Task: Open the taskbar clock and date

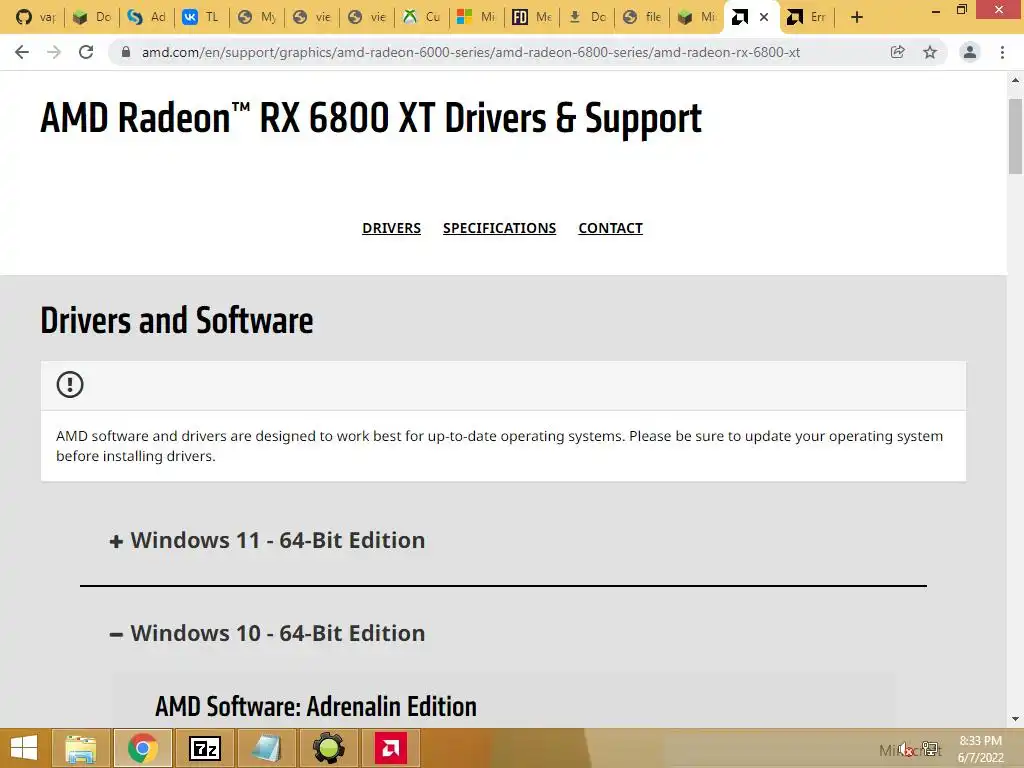Action: pos(980,749)
